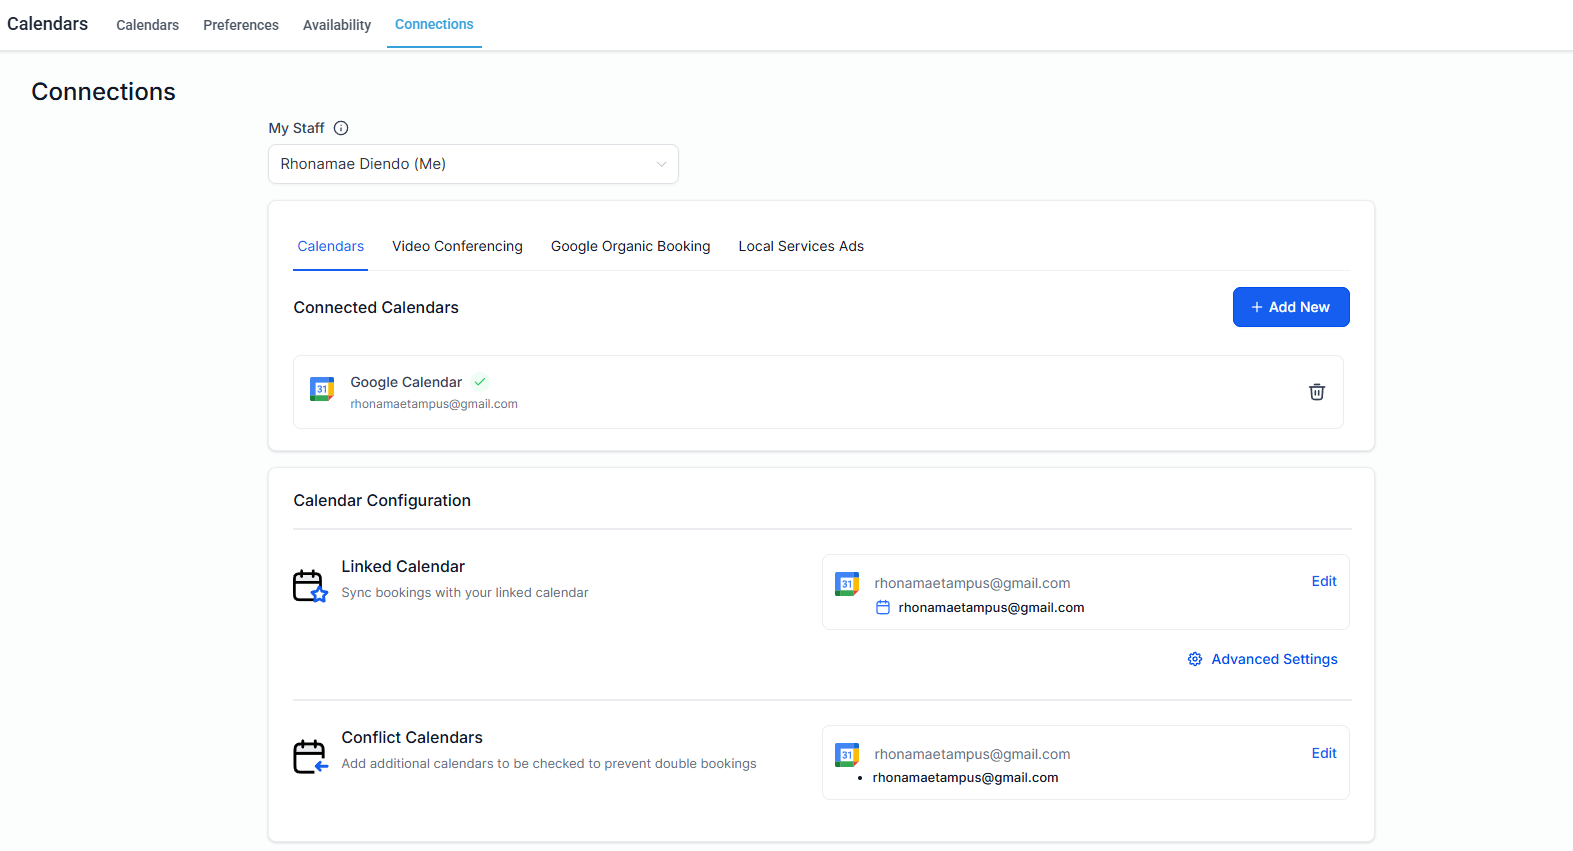Click the Google Calendar logo in Connected Calendars
Viewport: 1573px width, 851px height.
pyautogui.click(x=322, y=389)
